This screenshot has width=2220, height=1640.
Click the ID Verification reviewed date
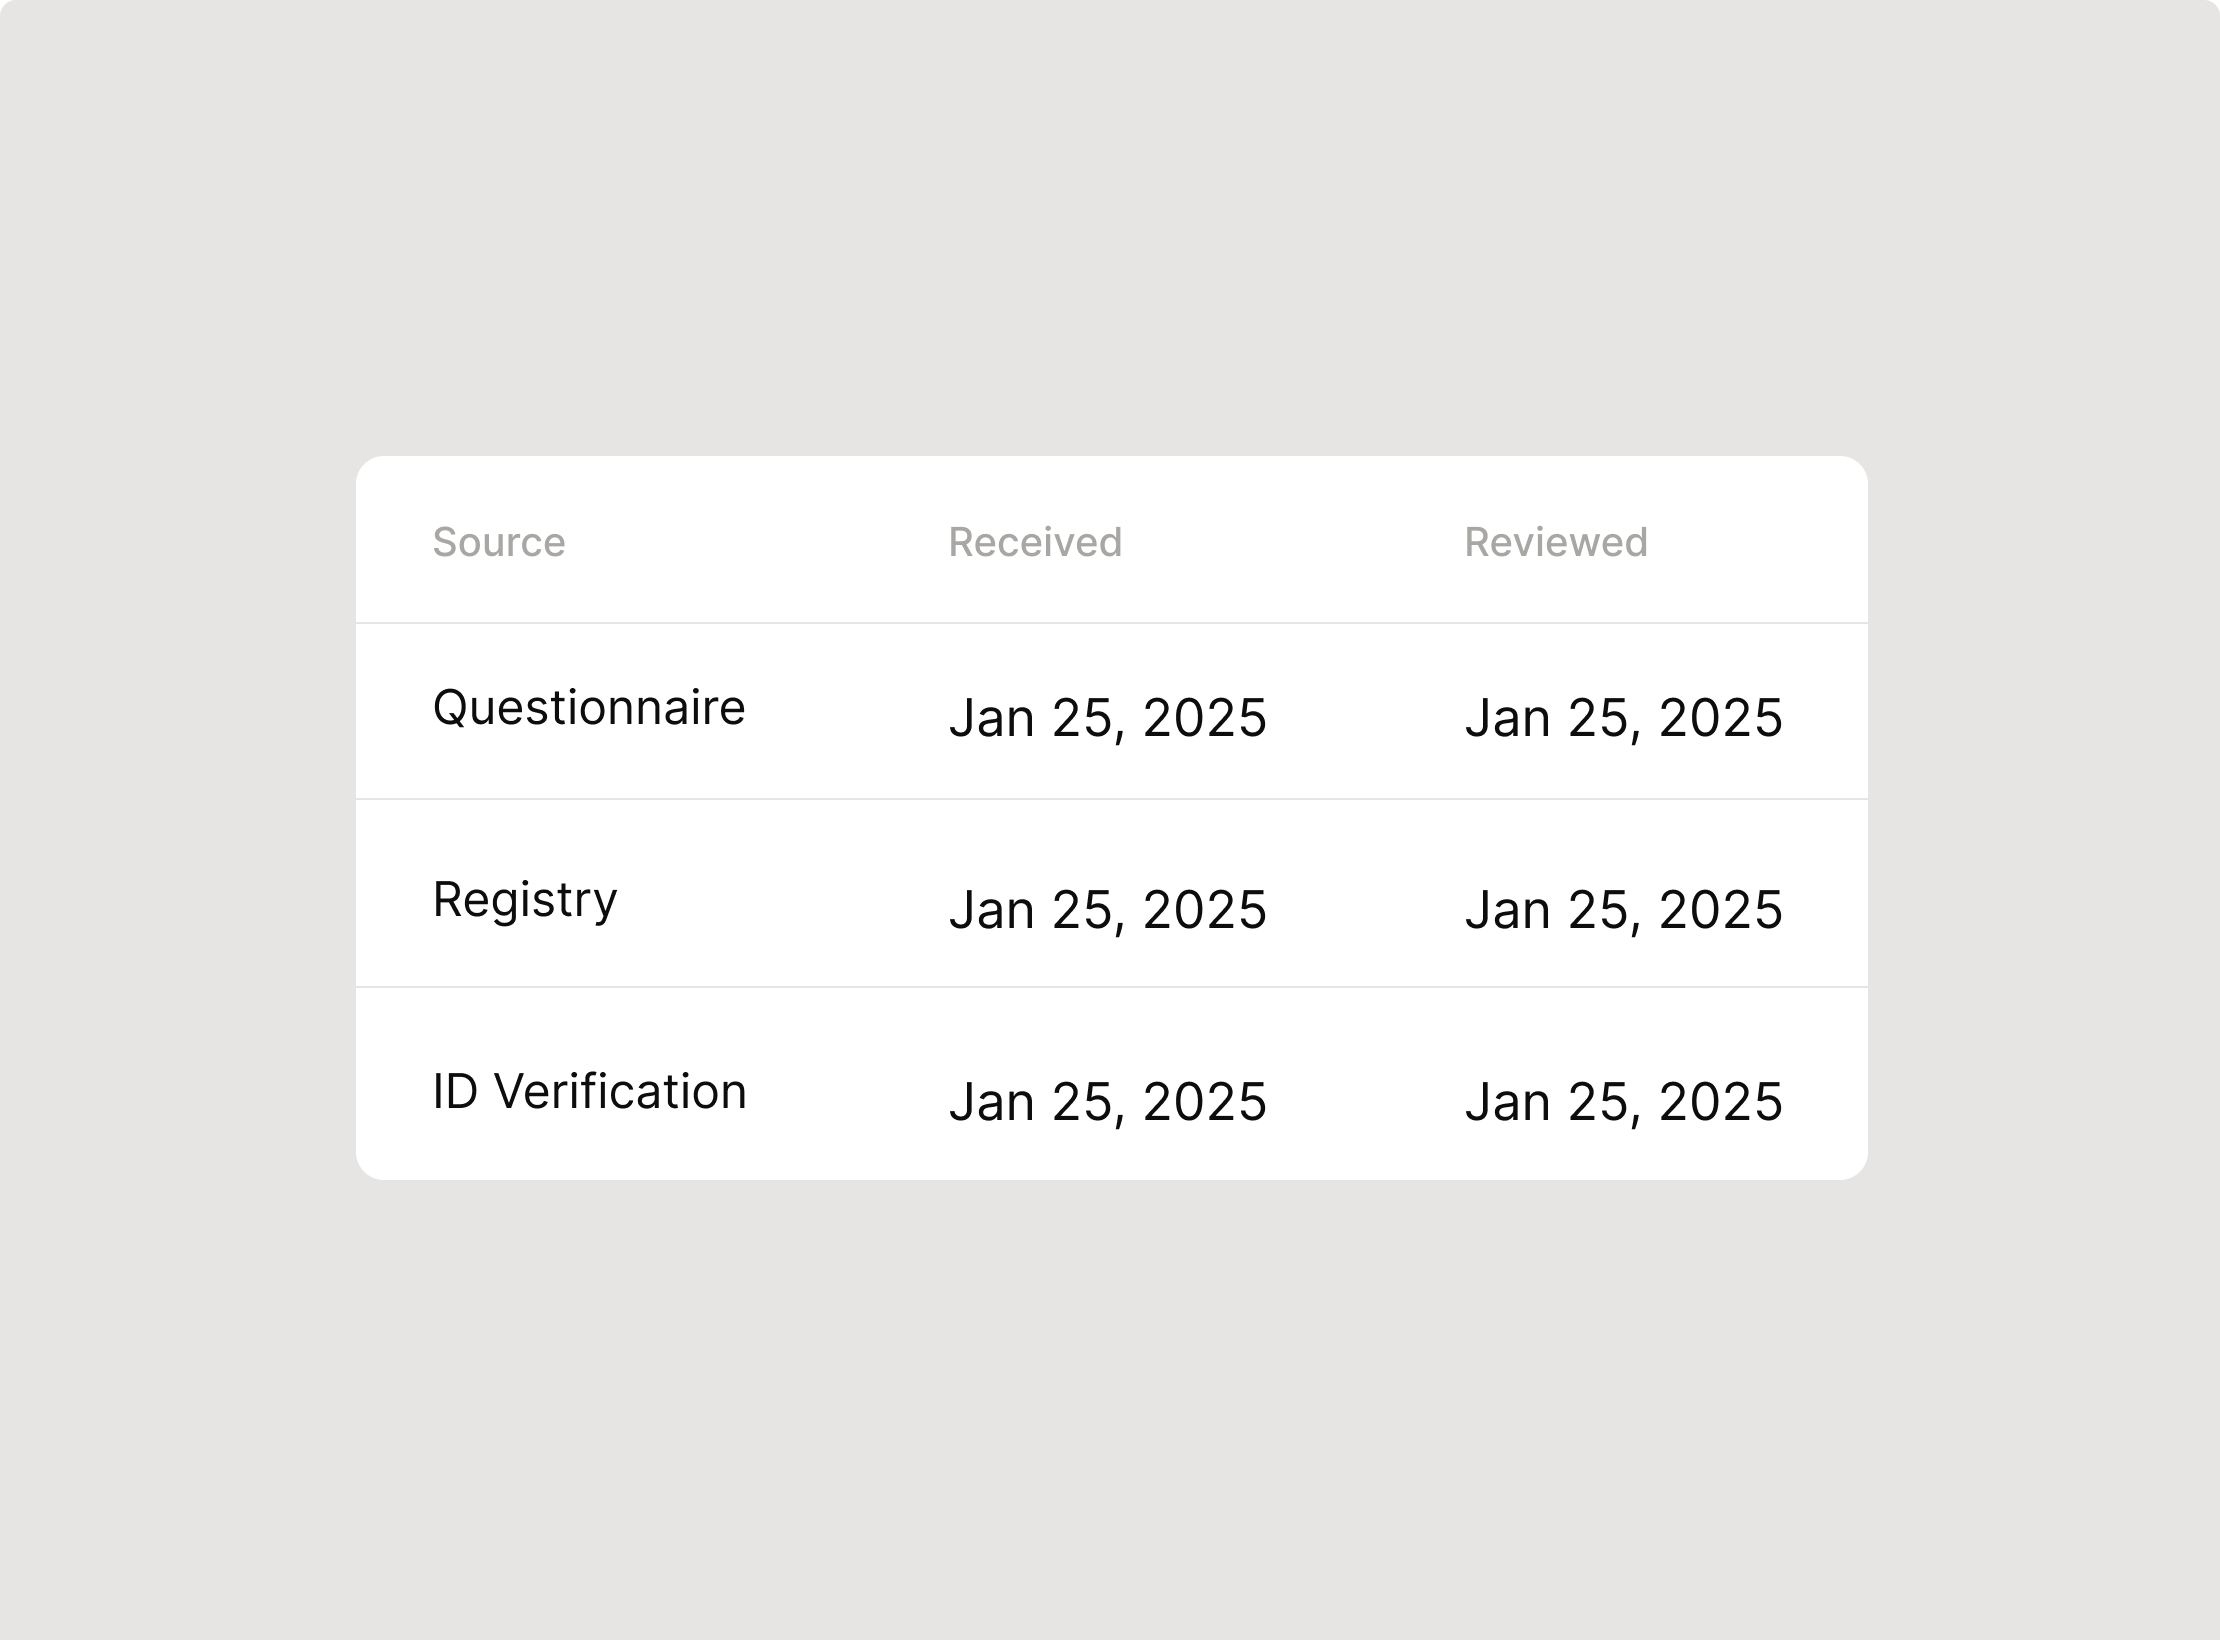click(1624, 1103)
